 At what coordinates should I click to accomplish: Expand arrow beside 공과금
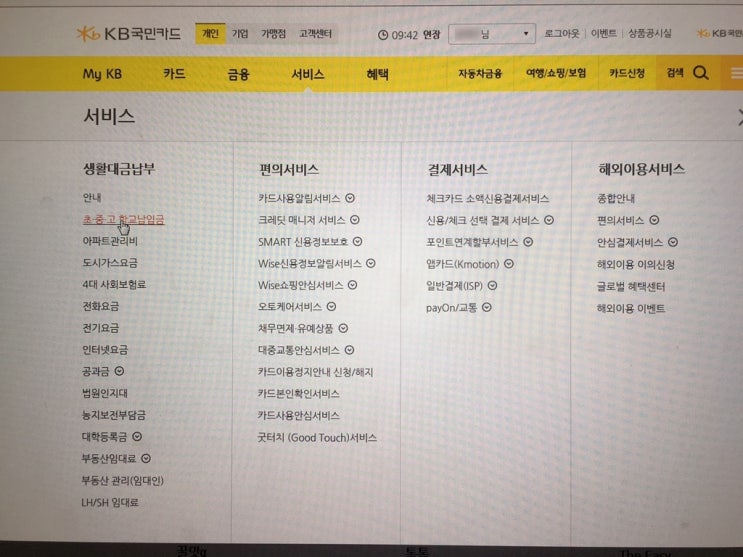[x=119, y=371]
